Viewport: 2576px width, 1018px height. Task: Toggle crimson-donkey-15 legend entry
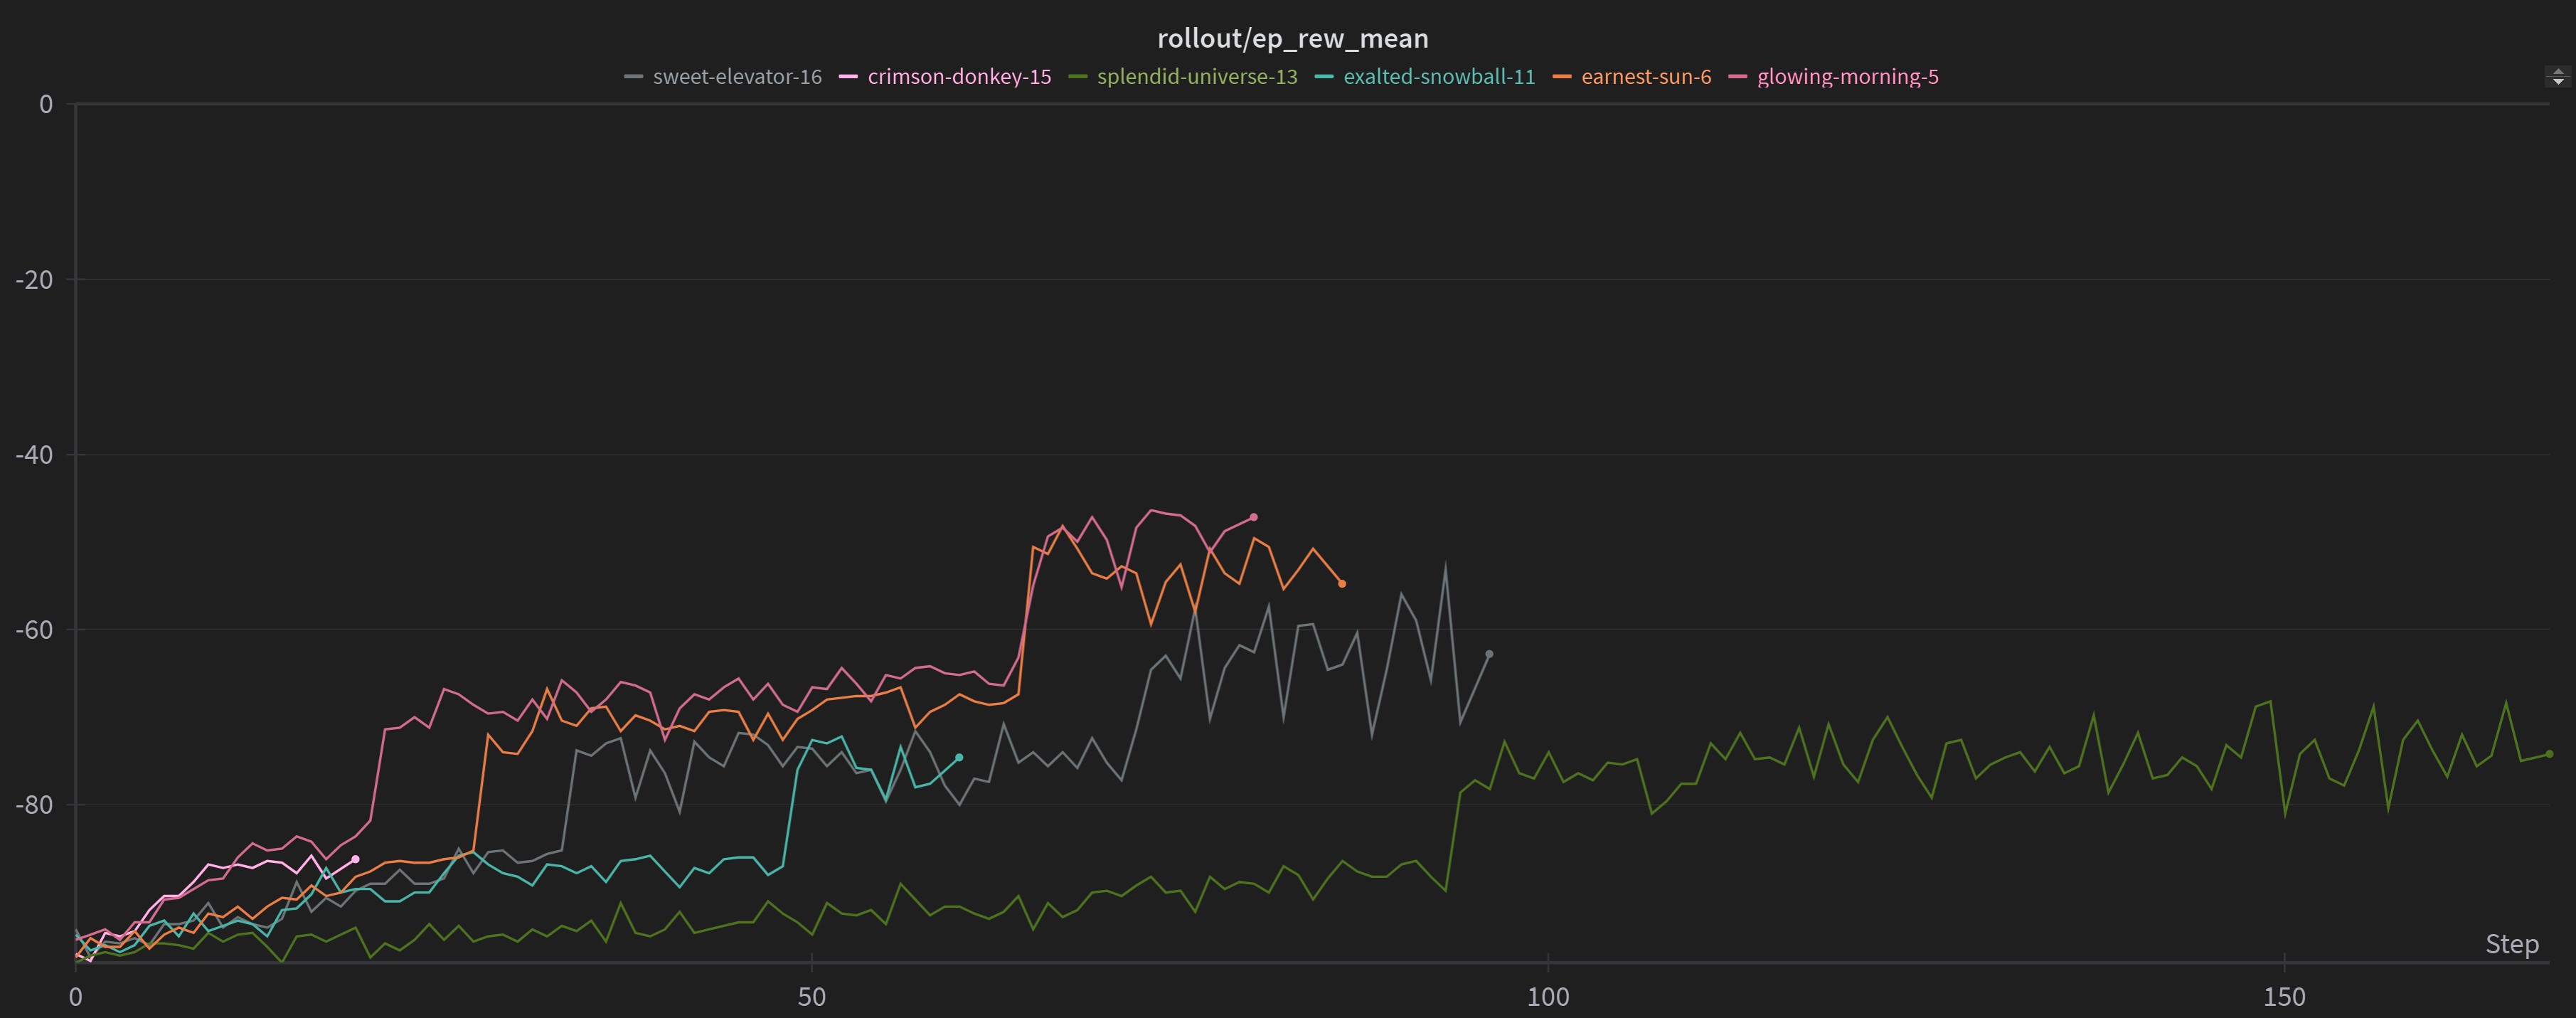[959, 77]
